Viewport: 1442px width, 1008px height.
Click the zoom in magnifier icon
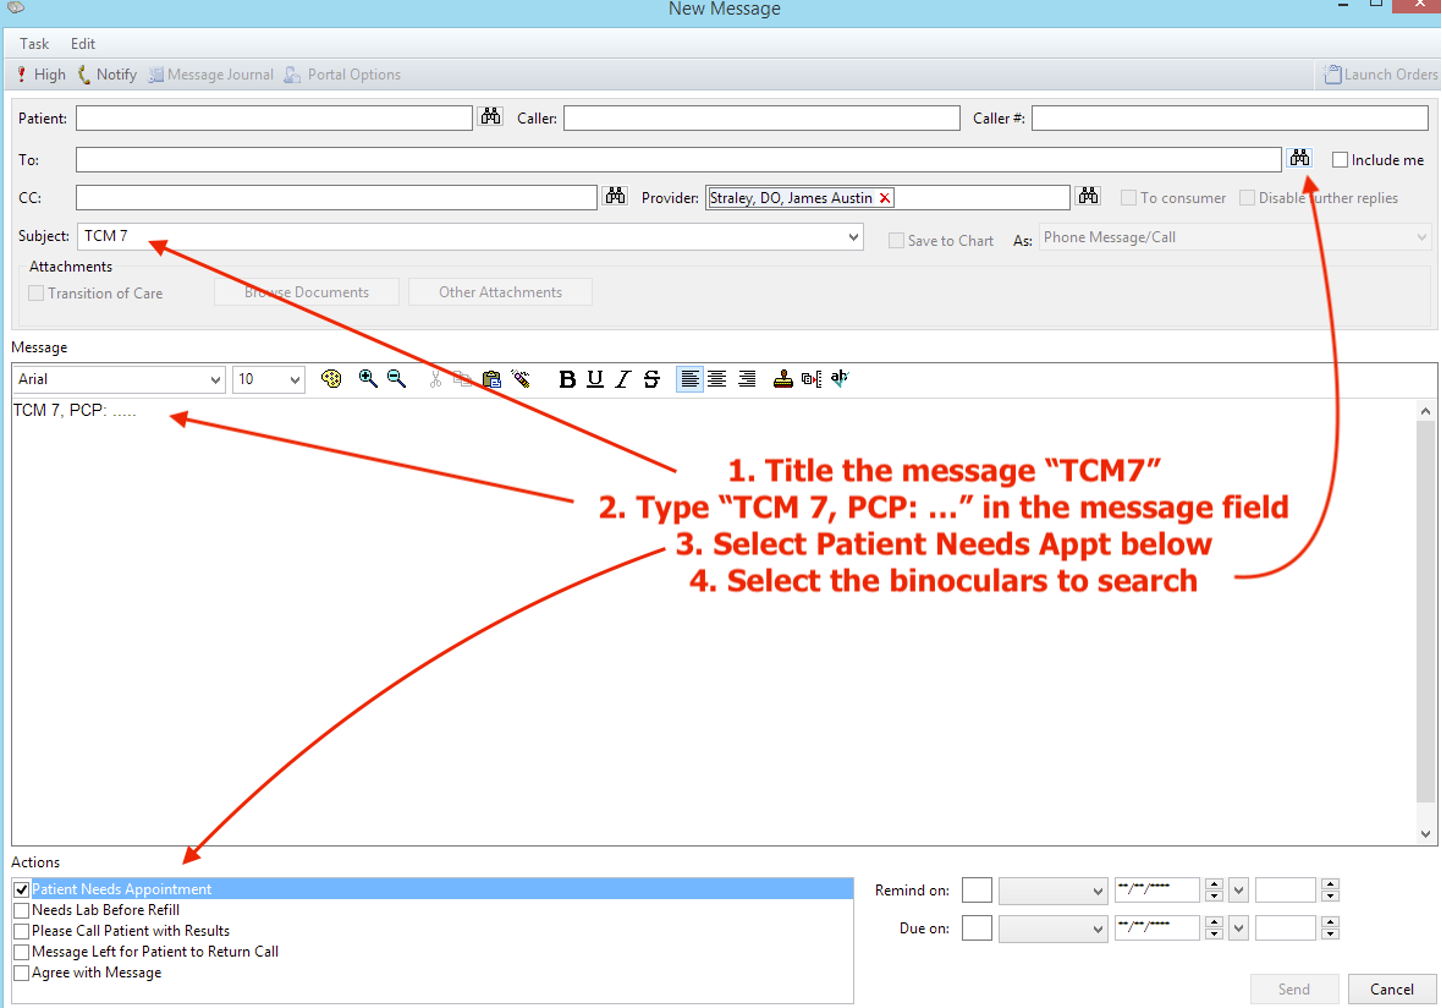[368, 379]
